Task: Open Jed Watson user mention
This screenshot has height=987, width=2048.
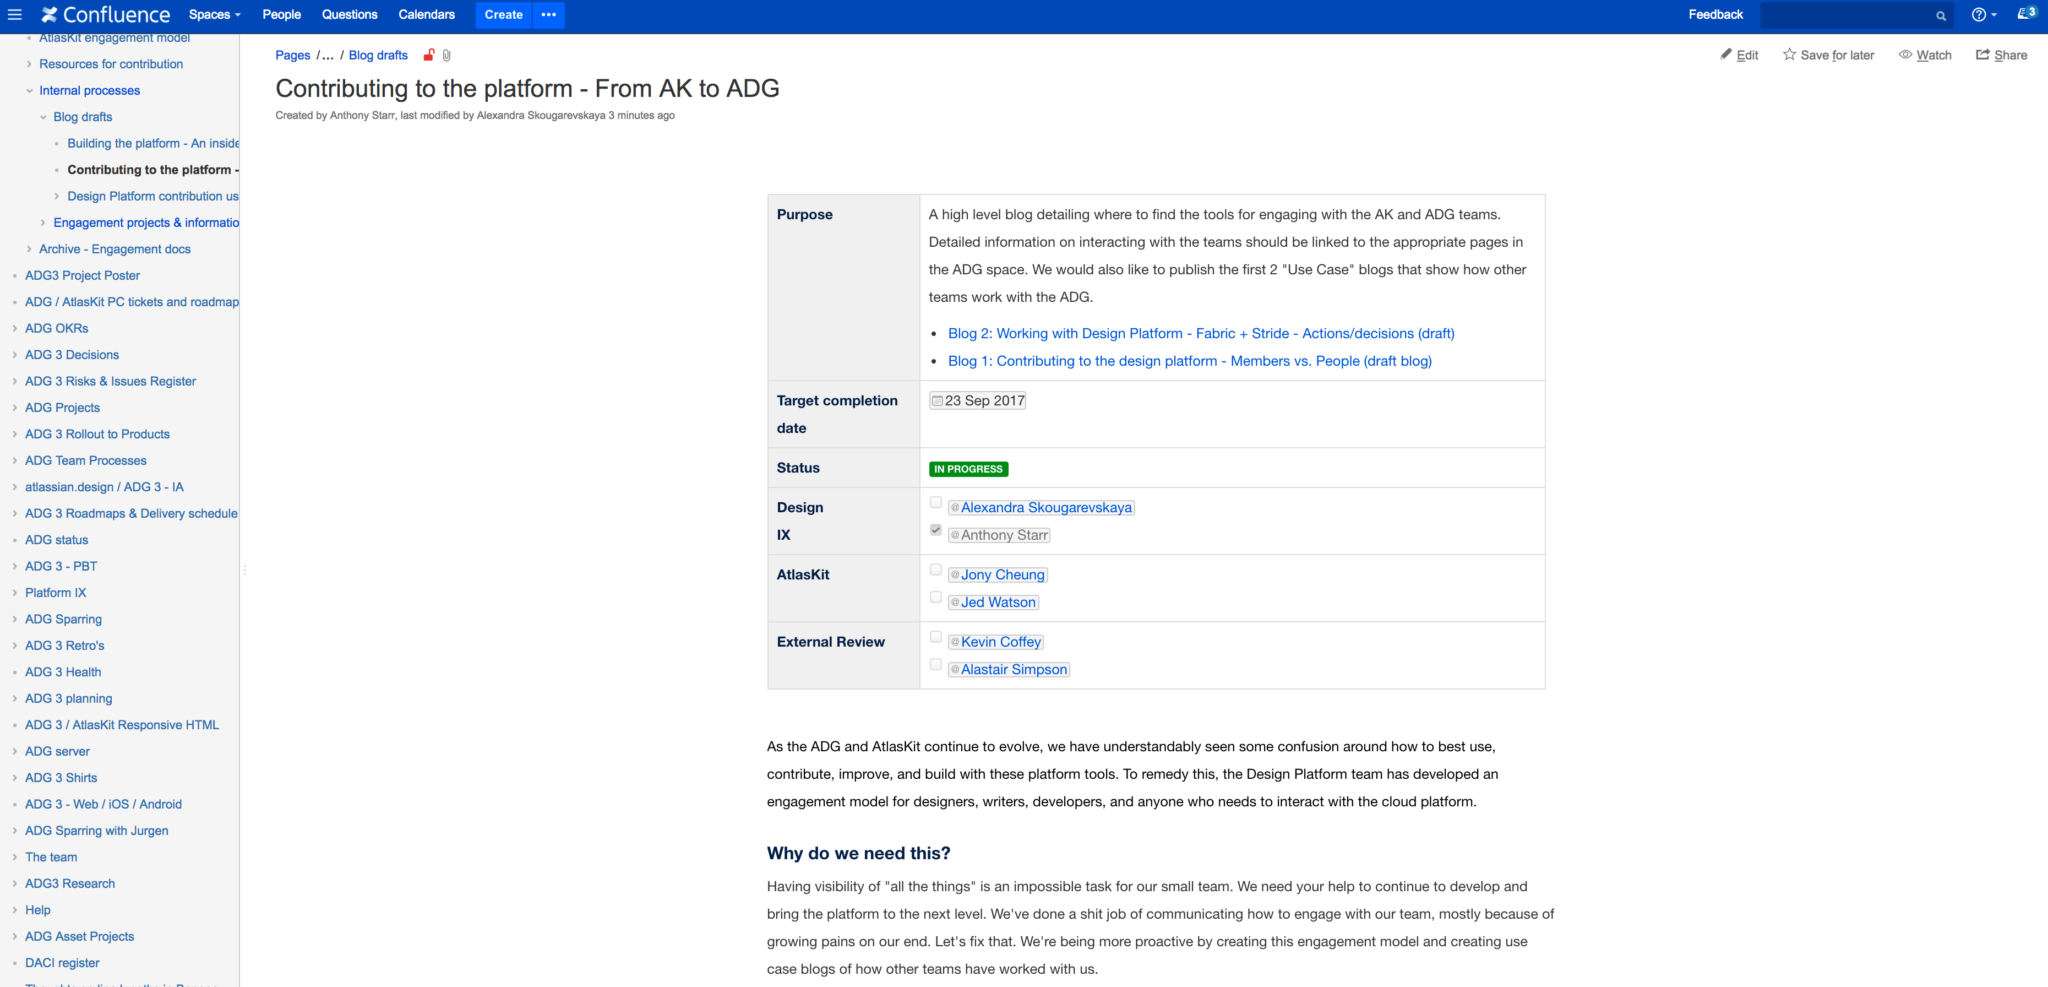Action: click(993, 602)
